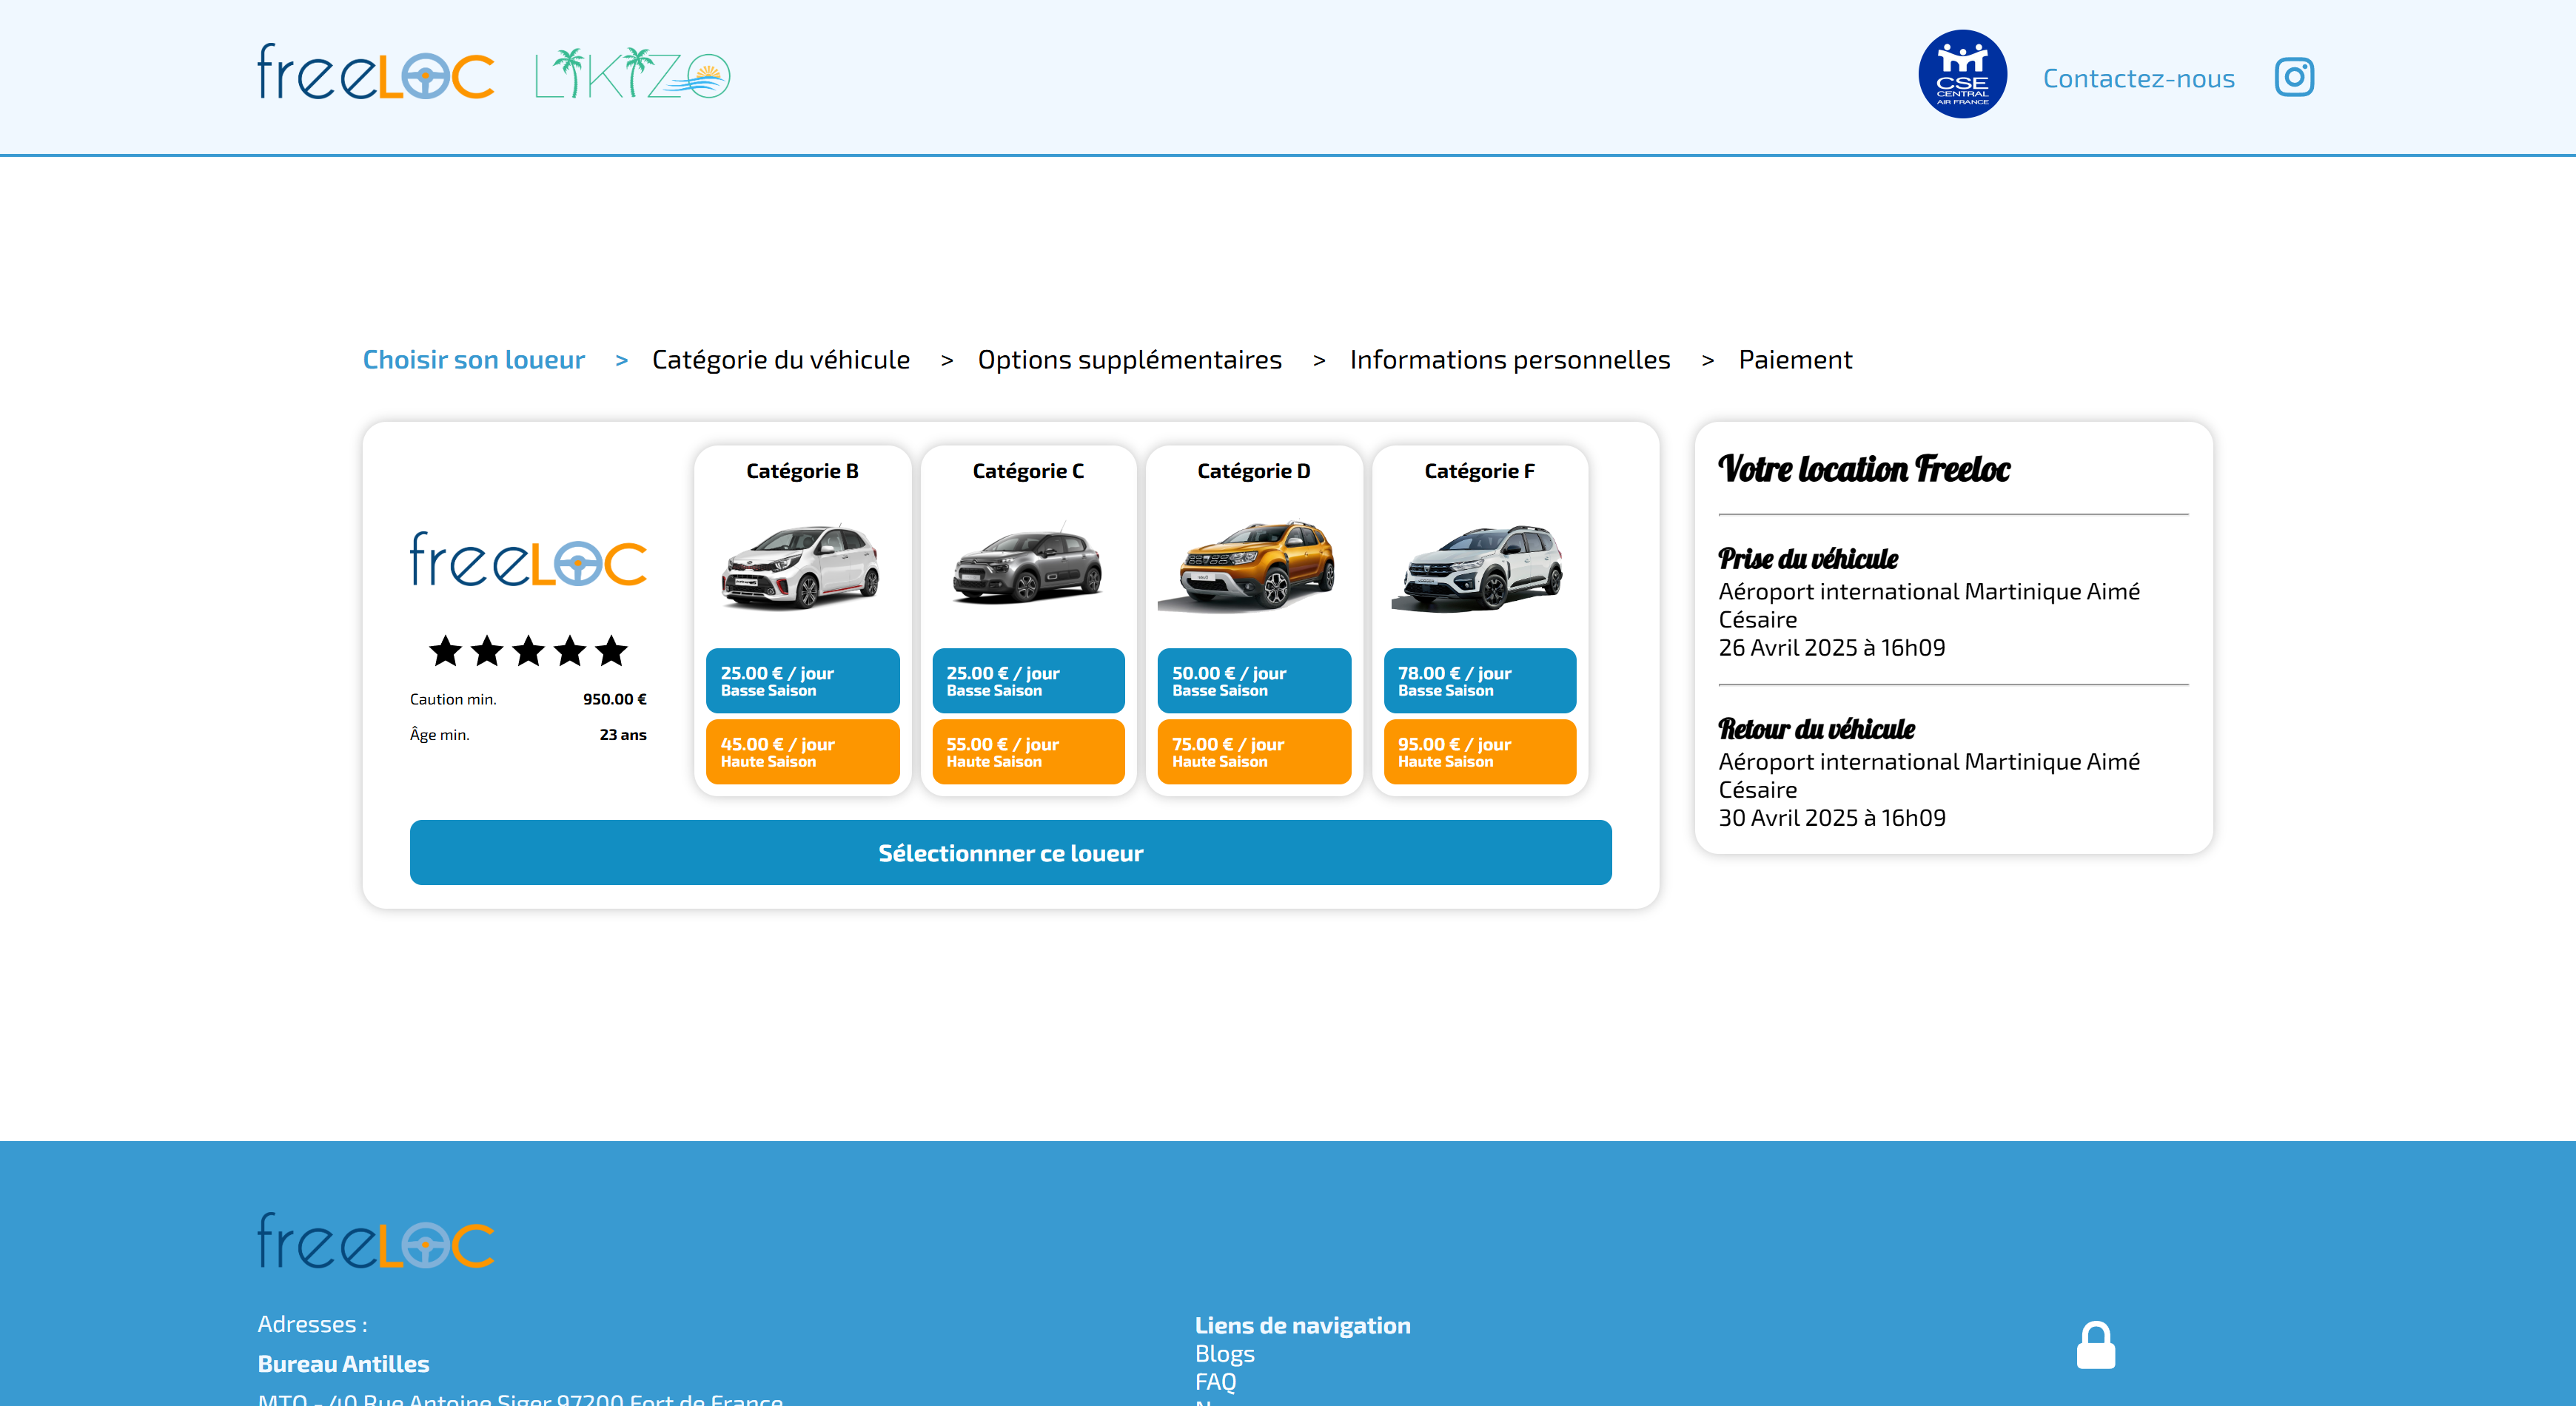Image resolution: width=2576 pixels, height=1406 pixels.
Task: Click the Catégorie B white Kia car image
Action: pos(802,566)
